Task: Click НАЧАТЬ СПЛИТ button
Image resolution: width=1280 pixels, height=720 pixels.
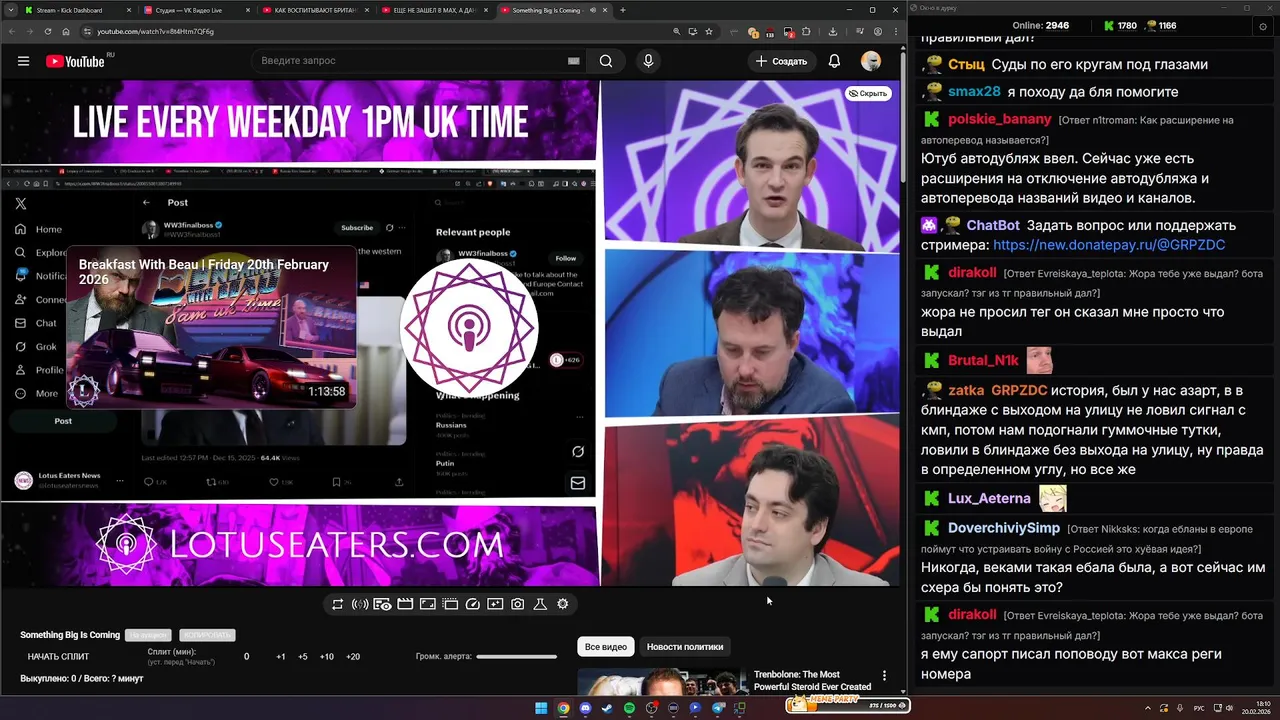Action: pos(58,657)
